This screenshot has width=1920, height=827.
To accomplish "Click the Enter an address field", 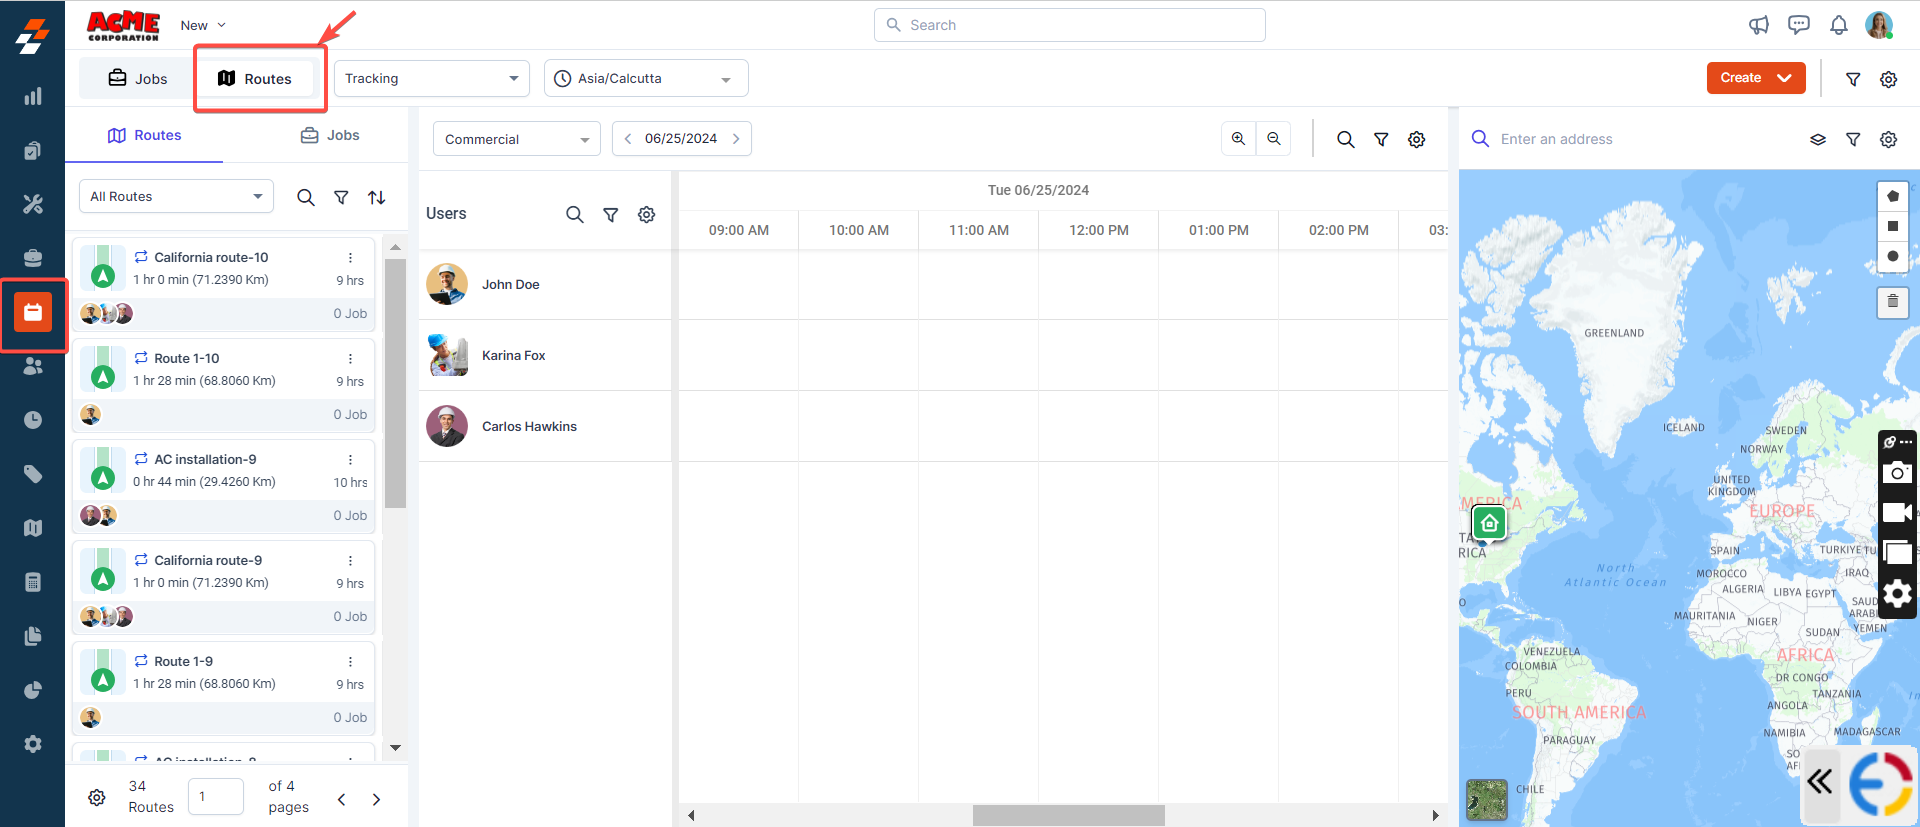I will click(x=1640, y=139).
